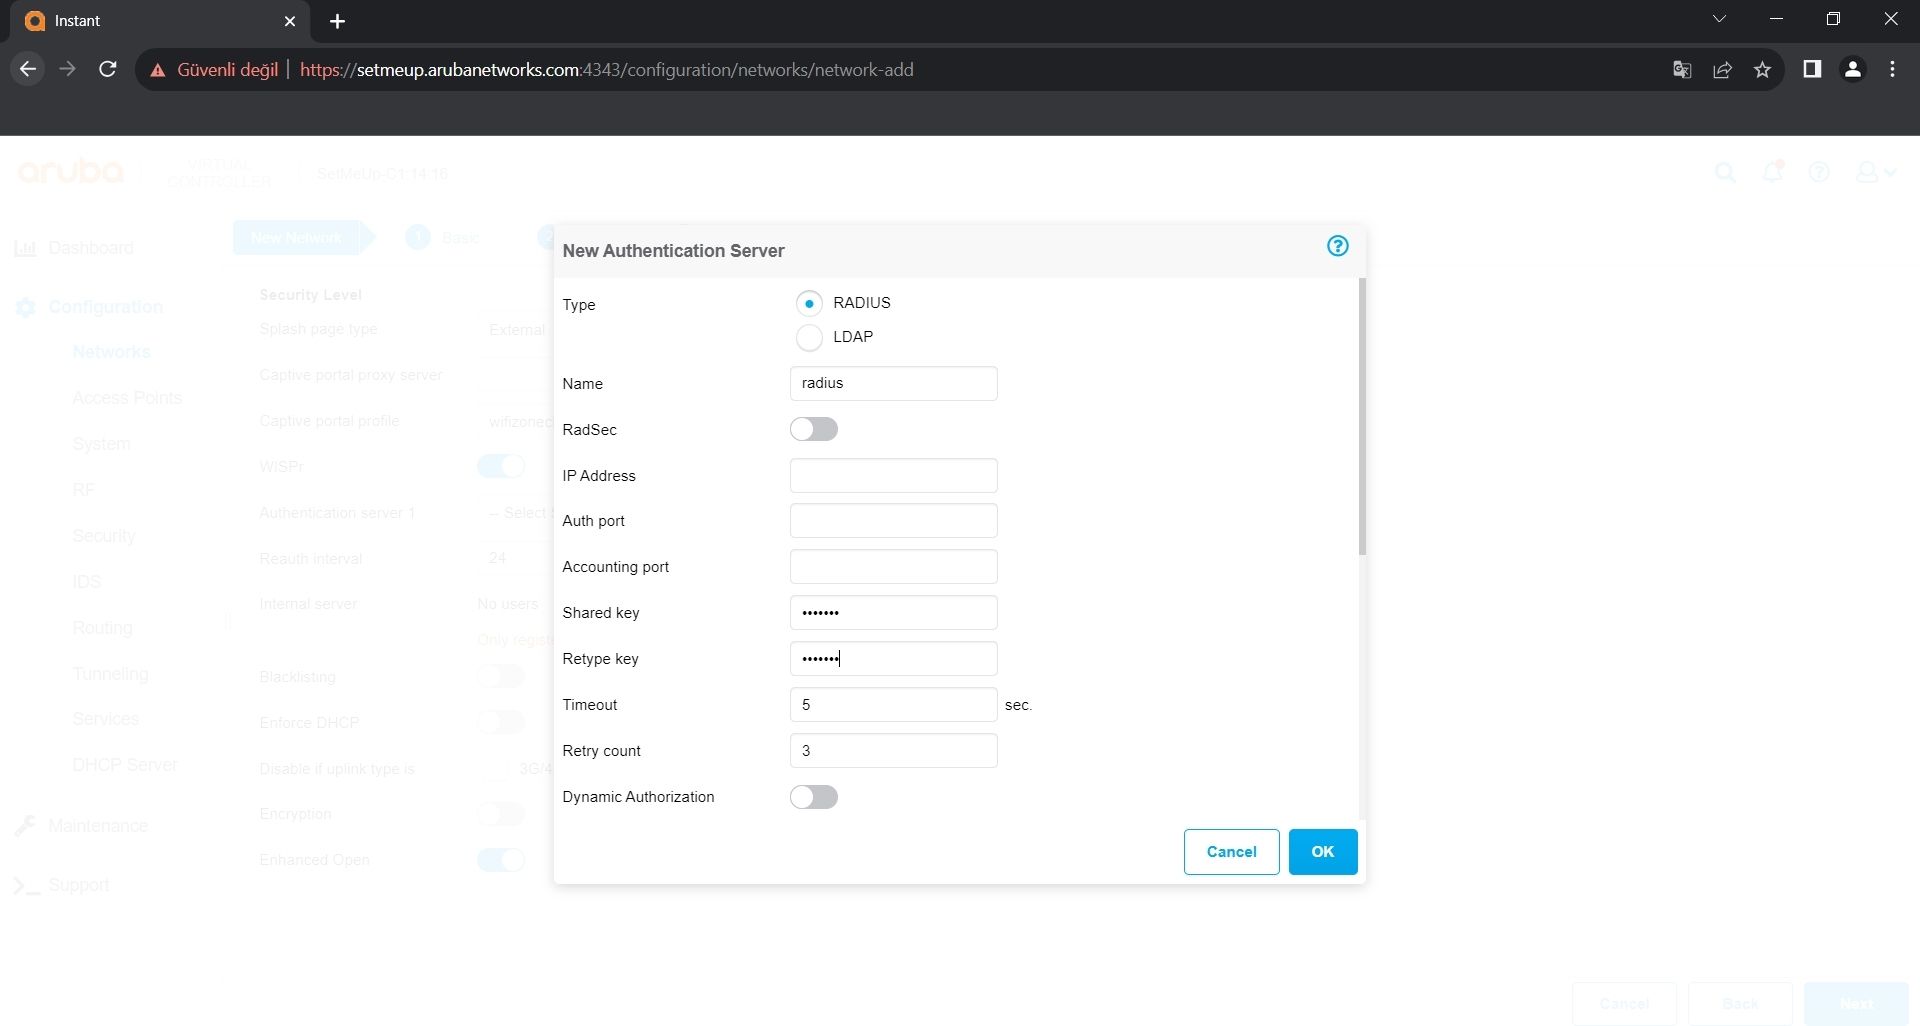
Task: Bookmark this page with star icon
Action: 1762,70
